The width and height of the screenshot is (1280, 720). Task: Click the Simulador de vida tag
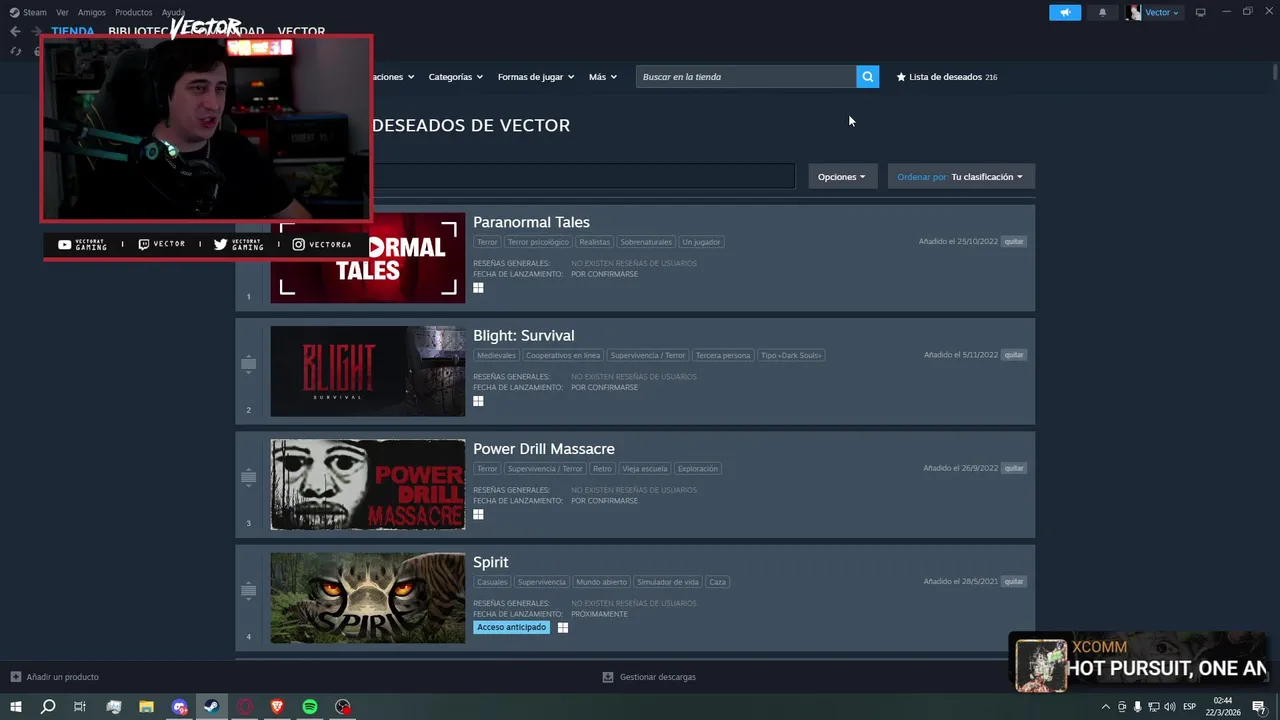coord(668,581)
